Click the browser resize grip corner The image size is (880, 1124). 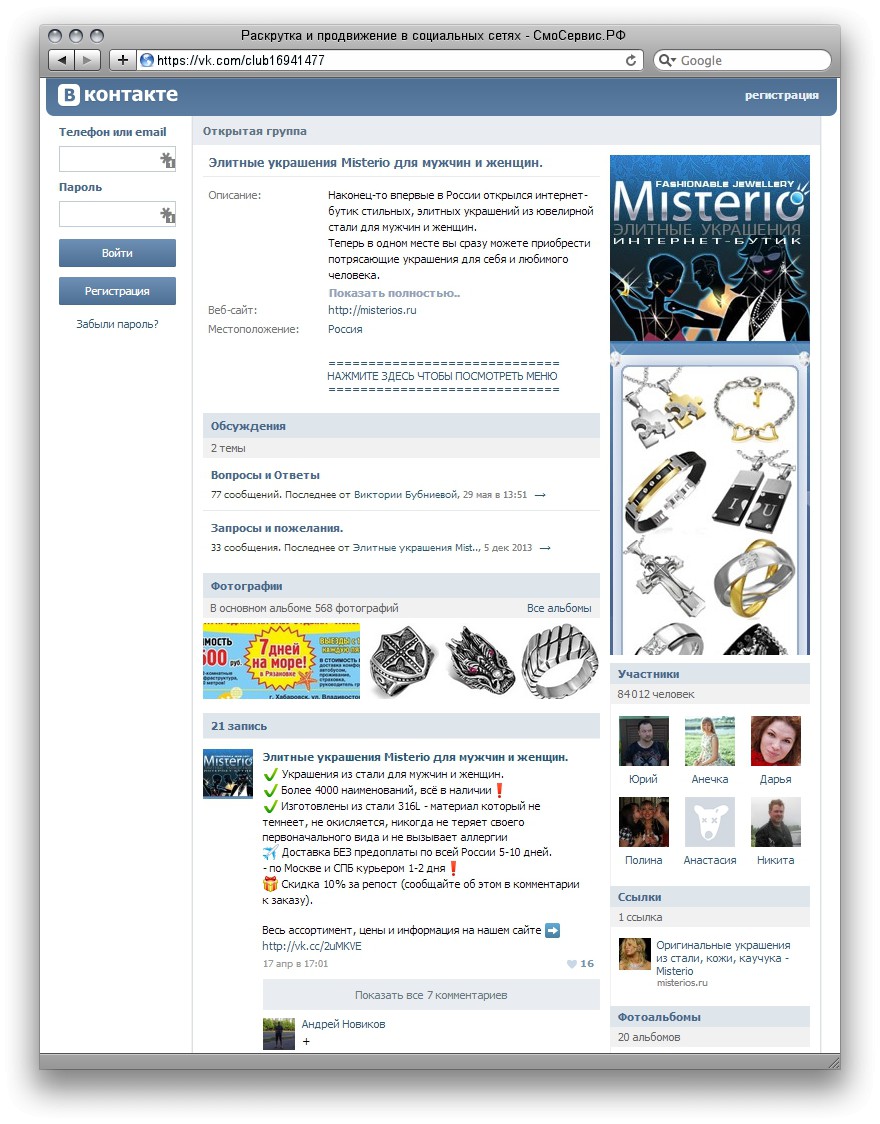833,1062
